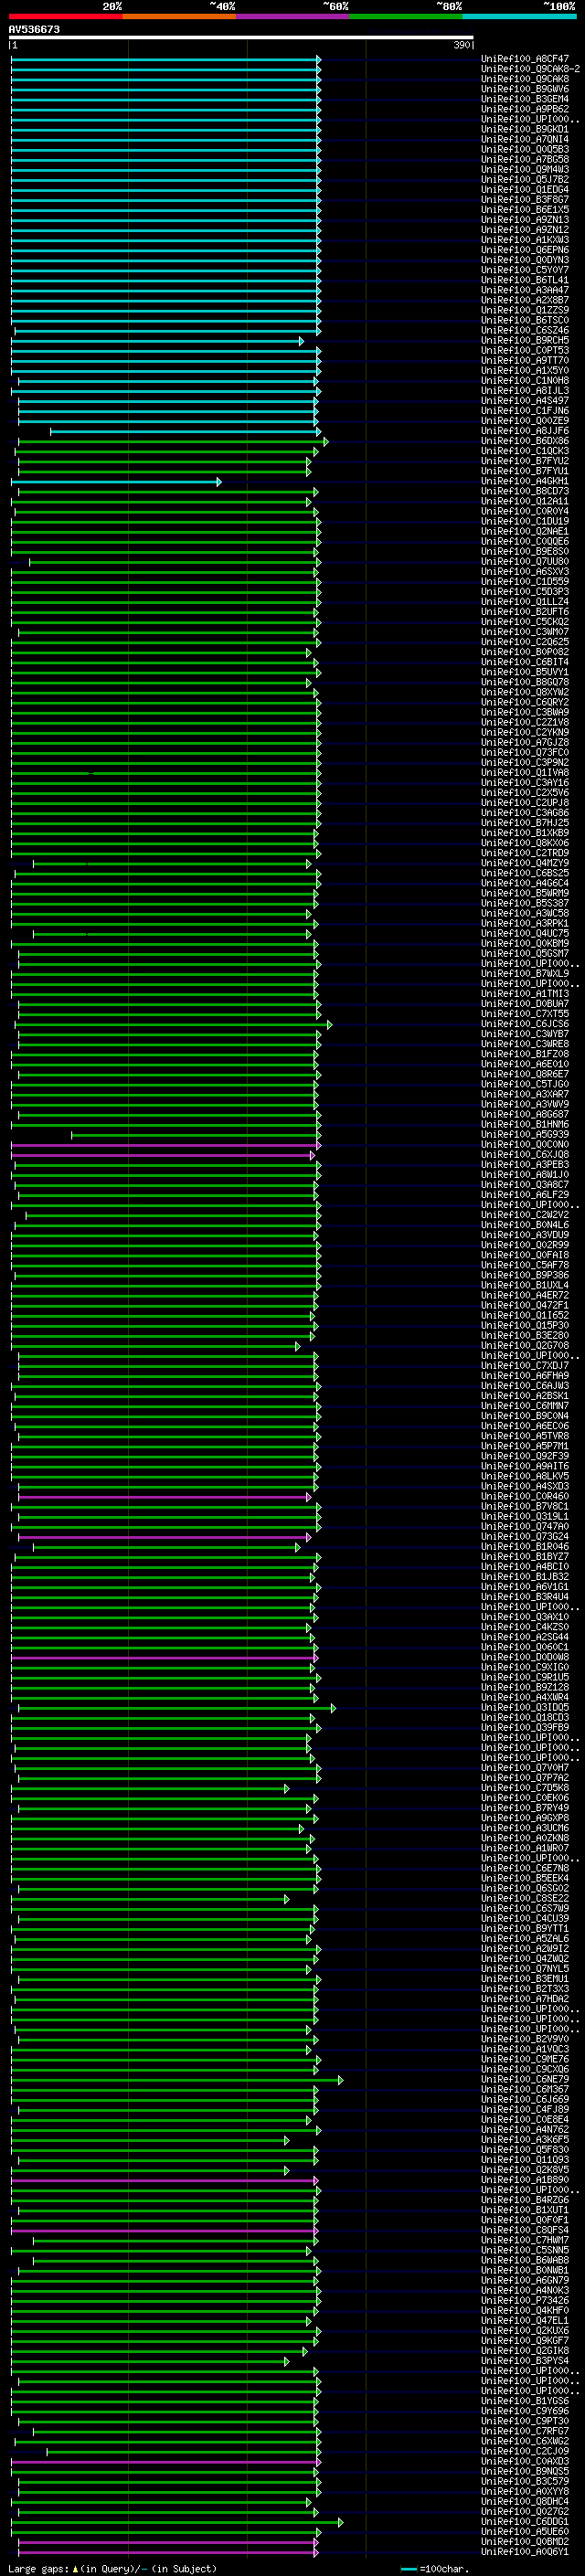Select hit UniRef100_C9PT30
The image size is (585, 2576).
tap(525, 2421)
